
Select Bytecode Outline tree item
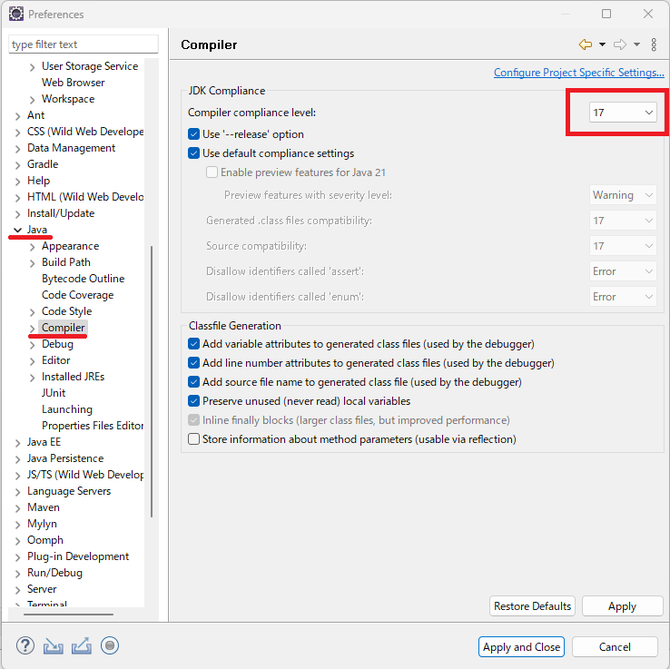click(83, 279)
